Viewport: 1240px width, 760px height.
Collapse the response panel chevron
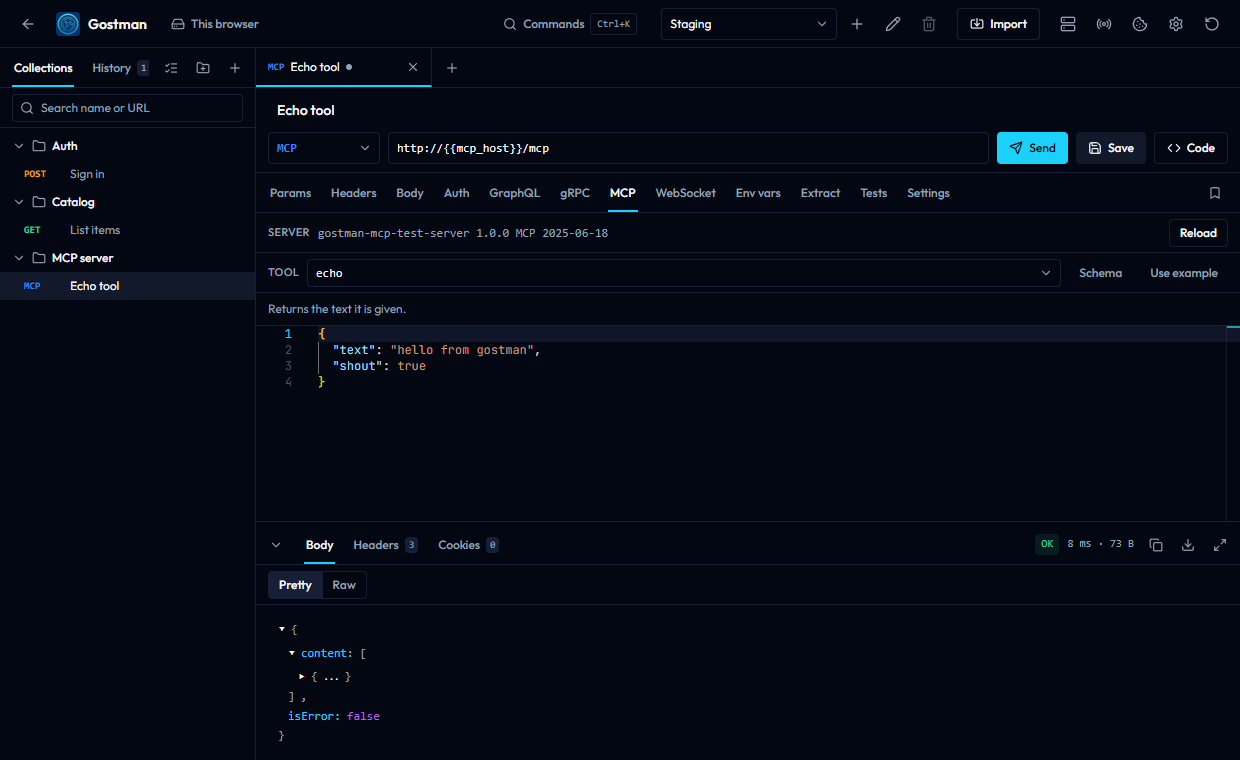(276, 545)
